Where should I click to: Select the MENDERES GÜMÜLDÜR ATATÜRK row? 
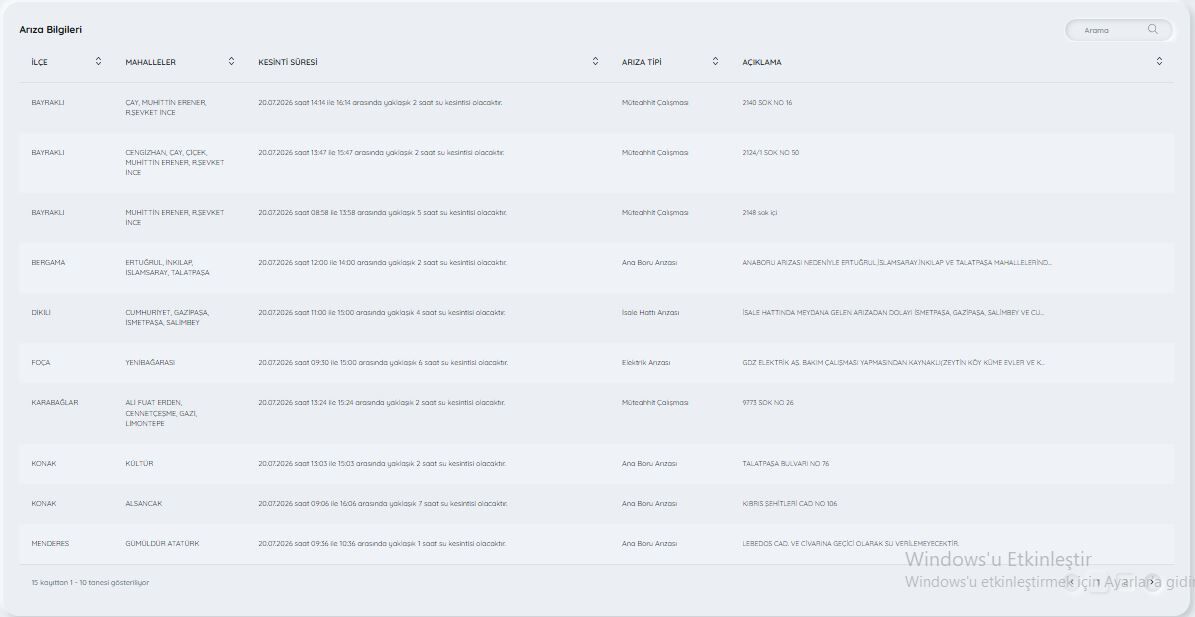coord(597,543)
